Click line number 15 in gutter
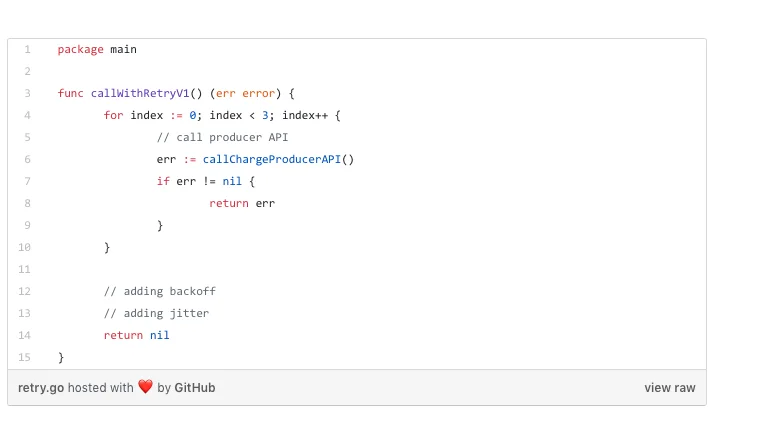The width and height of the screenshot is (773, 438). click(25, 357)
